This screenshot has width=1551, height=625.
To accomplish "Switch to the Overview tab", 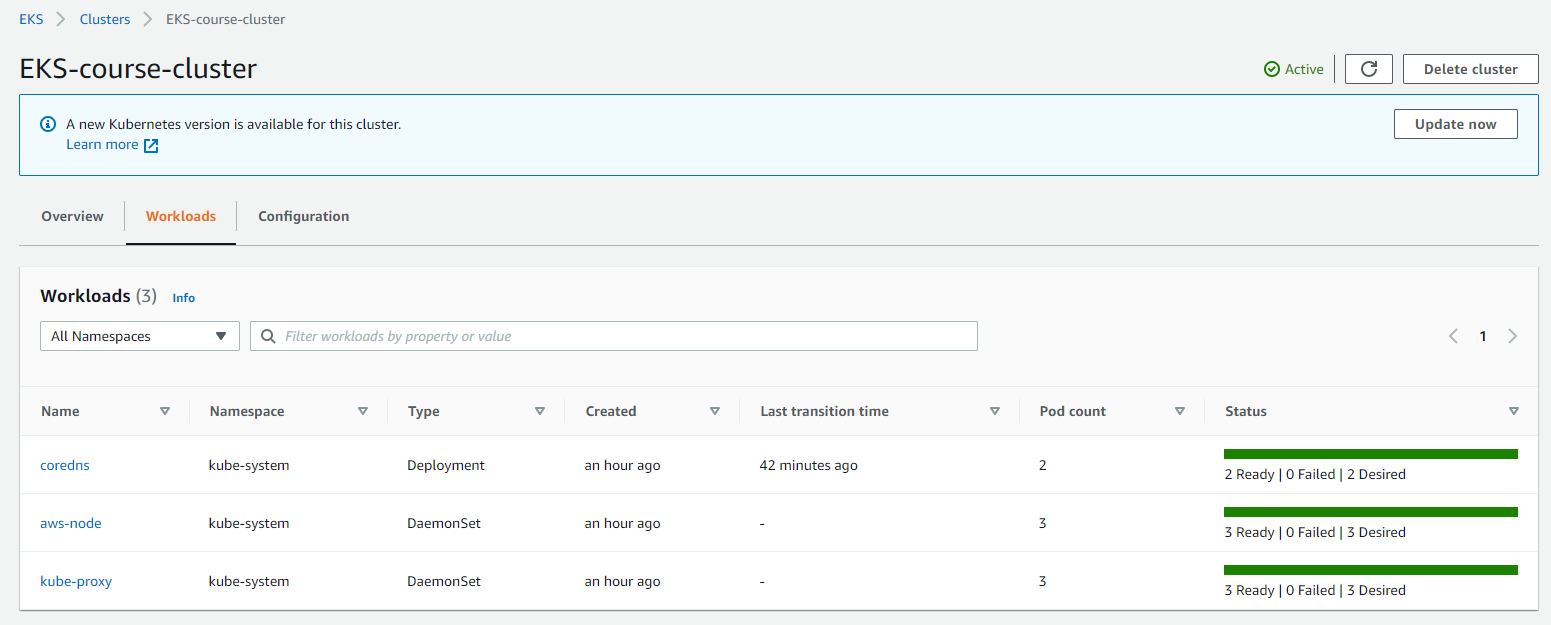I will (x=72, y=216).
